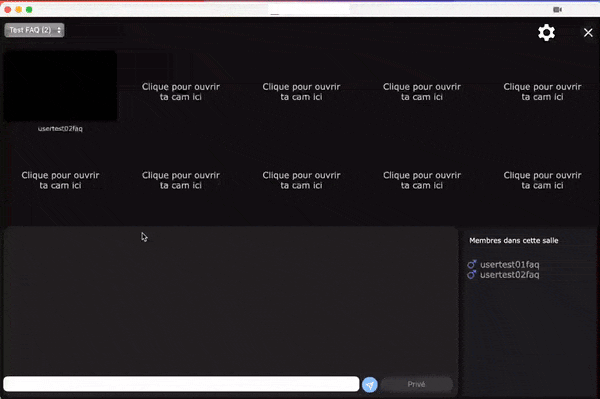Toggle the Privé private message button
The width and height of the screenshot is (600, 399).
416,384
